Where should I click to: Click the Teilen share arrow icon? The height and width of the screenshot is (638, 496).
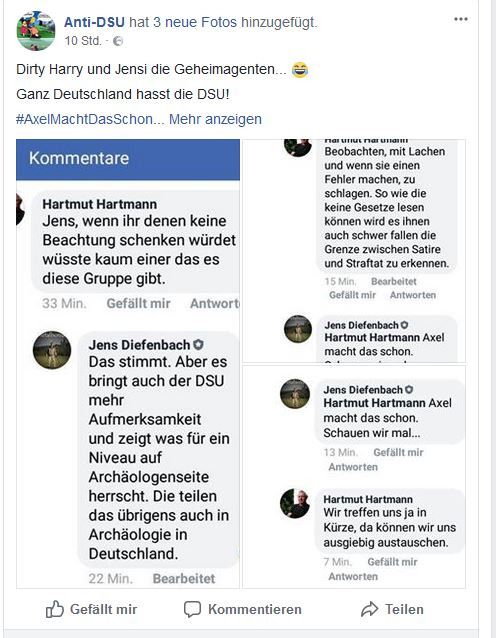pyautogui.click(x=369, y=609)
